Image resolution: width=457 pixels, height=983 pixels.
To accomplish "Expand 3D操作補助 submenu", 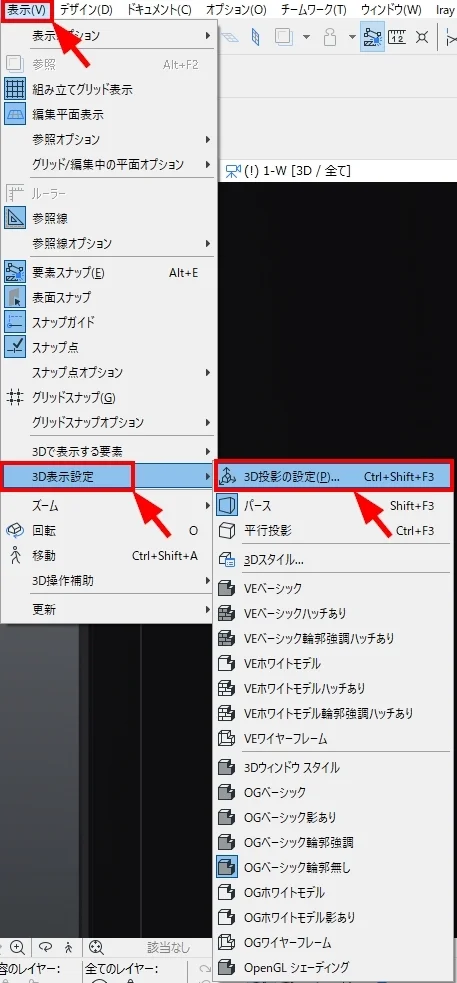I will (x=109, y=581).
